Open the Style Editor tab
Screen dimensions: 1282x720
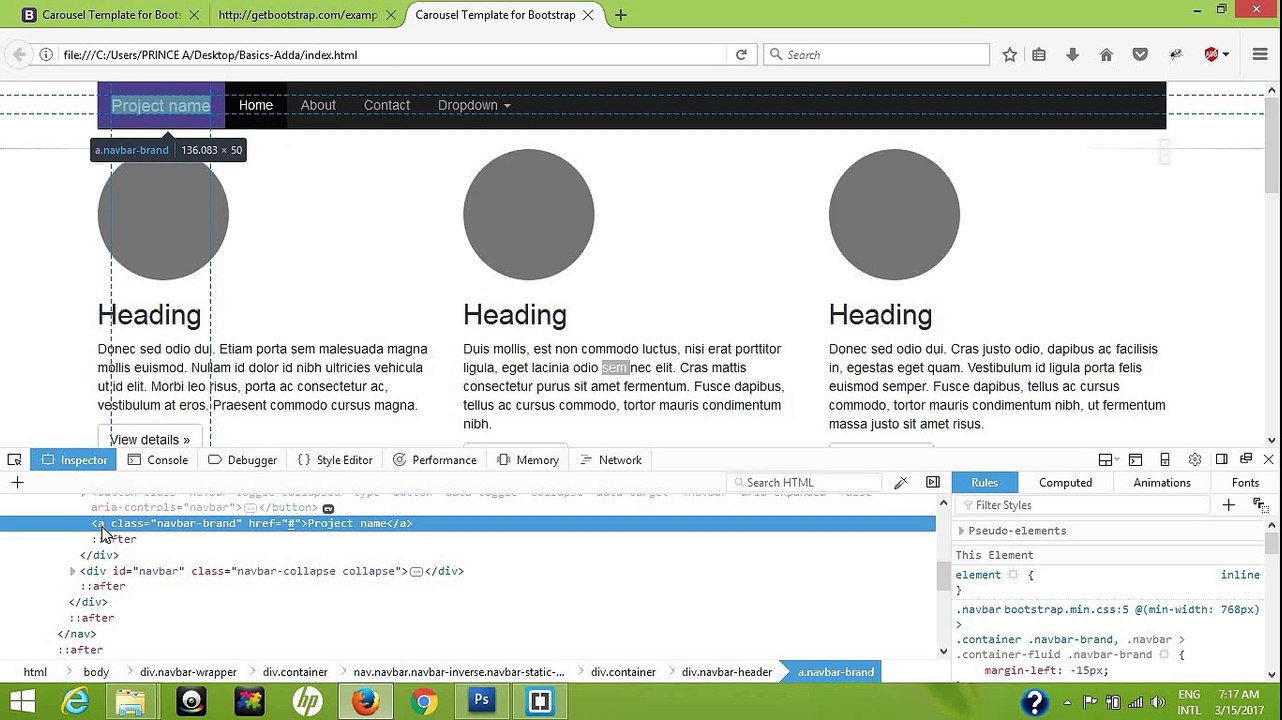tap(335, 460)
